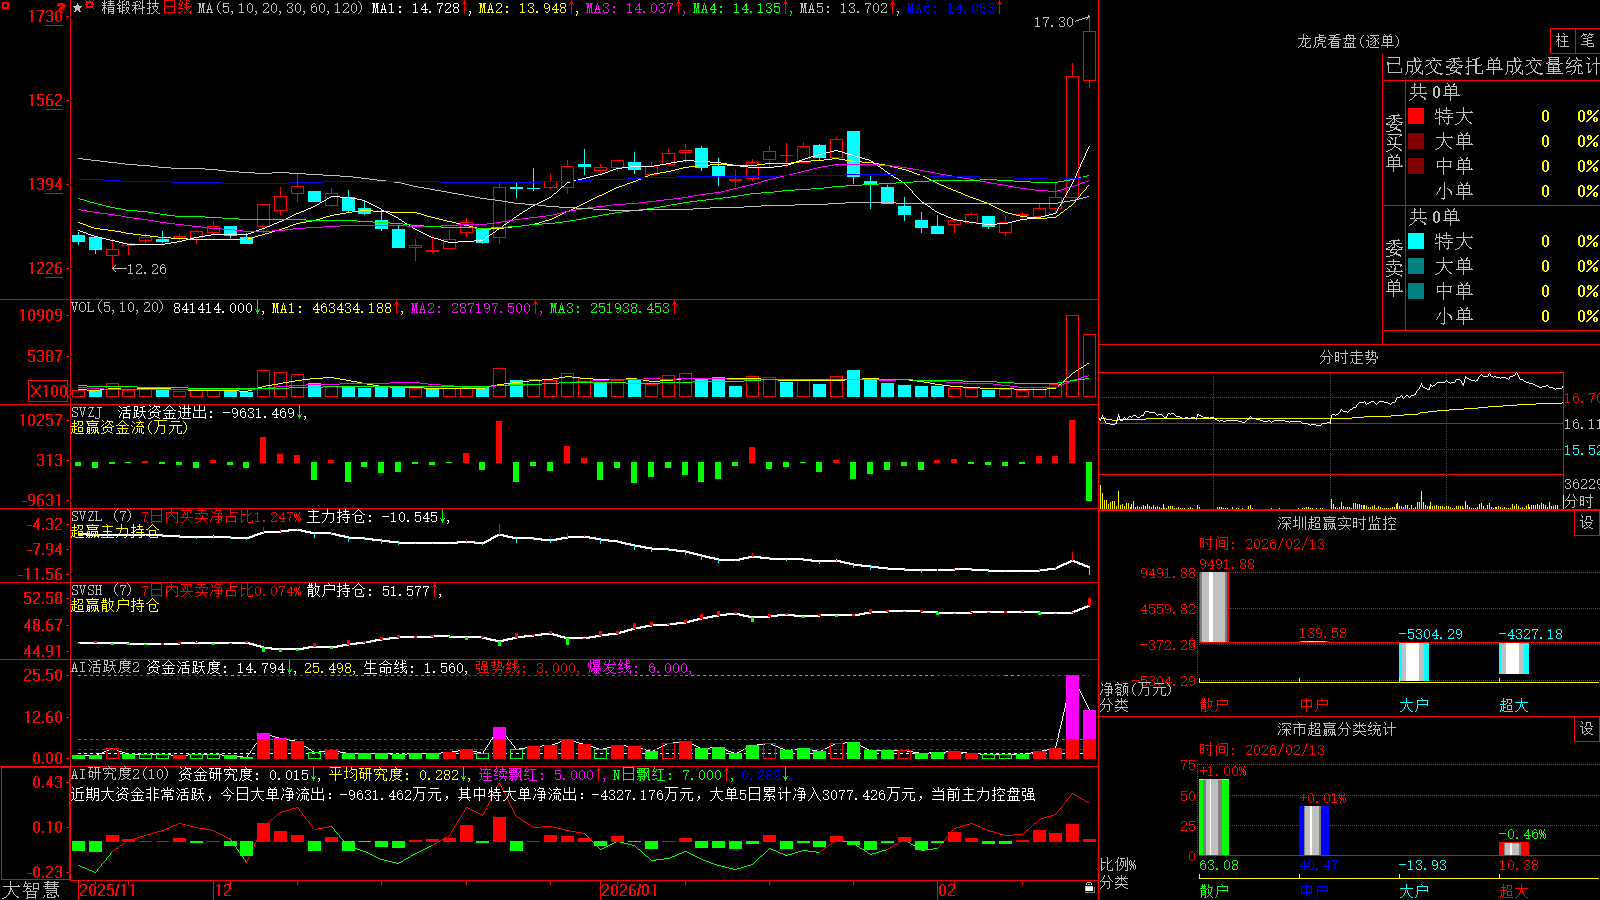Screen dimensions: 1600x900
Task: Click the 龙虎看盘(逐单) panel title
Action: [x=1348, y=41]
